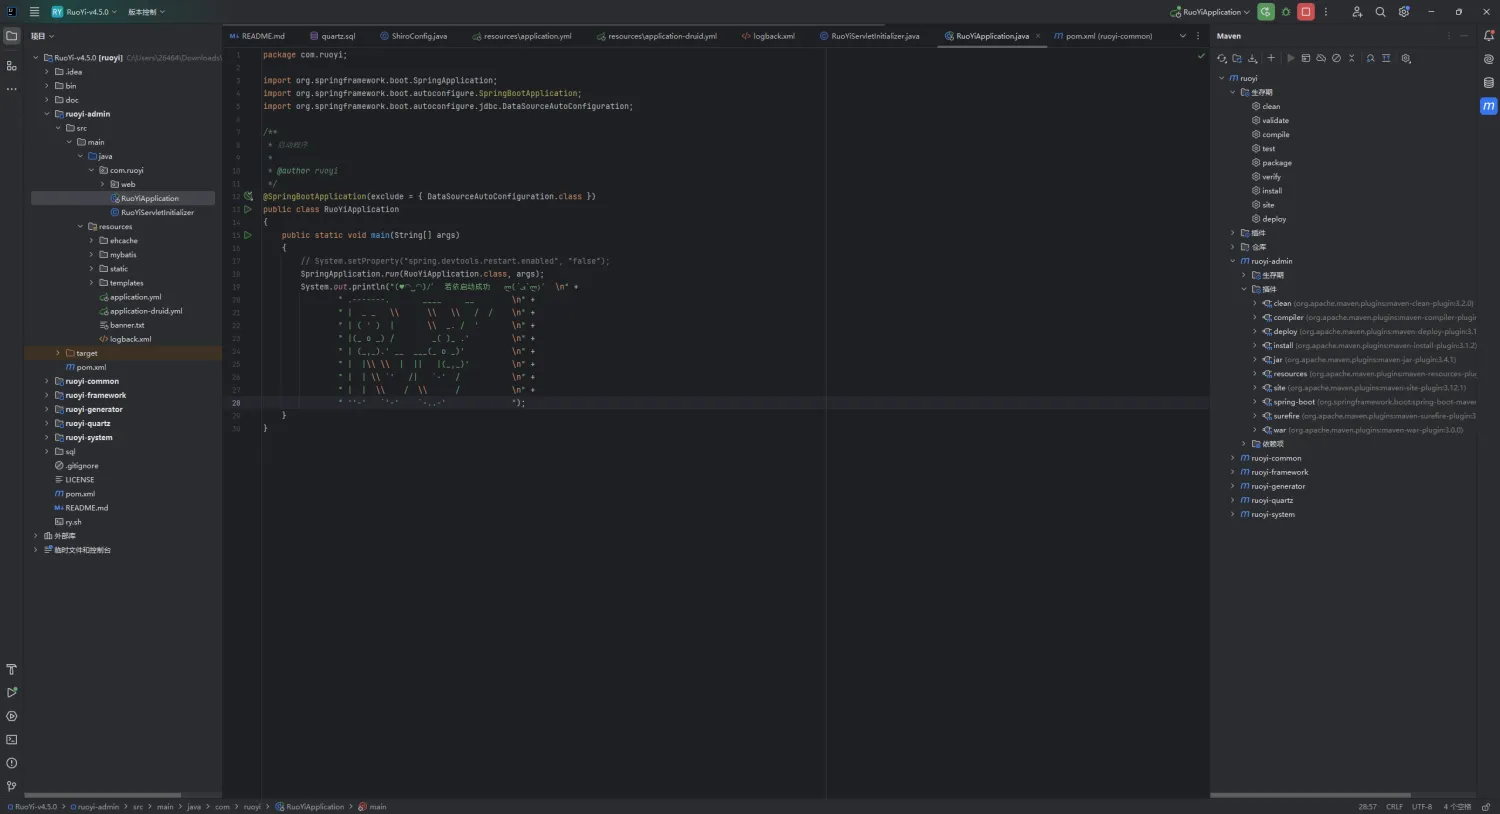The image size is (1500, 814).
Task: Open Maven settings gear in Maven toolbar
Action: coord(1406,58)
